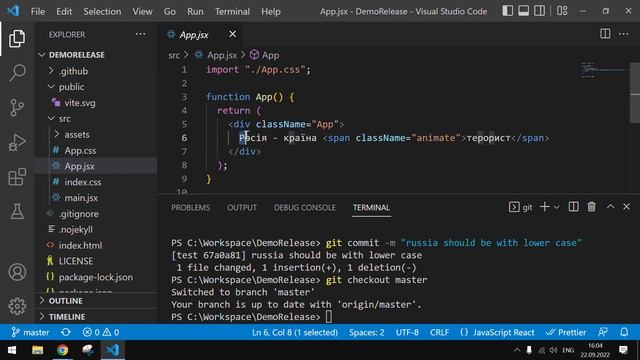The width and height of the screenshot is (640, 360).
Task: Split the editor to the right
Action: pyautogui.click(x=605, y=34)
